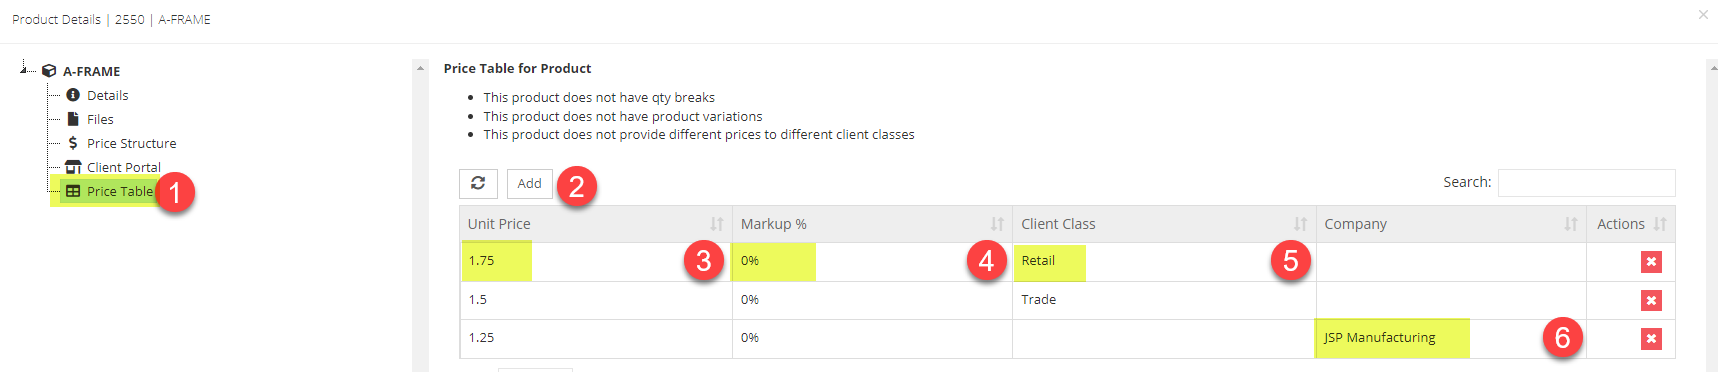Viewport: 1718px width, 372px height.
Task: Collapse the A-FRAME tree node
Action: (23, 69)
